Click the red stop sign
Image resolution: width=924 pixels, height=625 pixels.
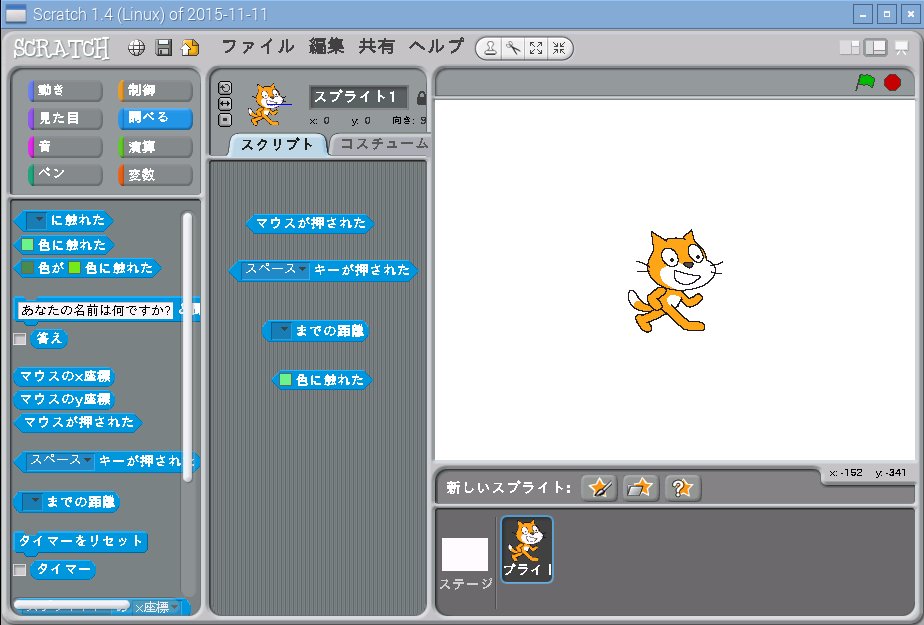[892, 82]
